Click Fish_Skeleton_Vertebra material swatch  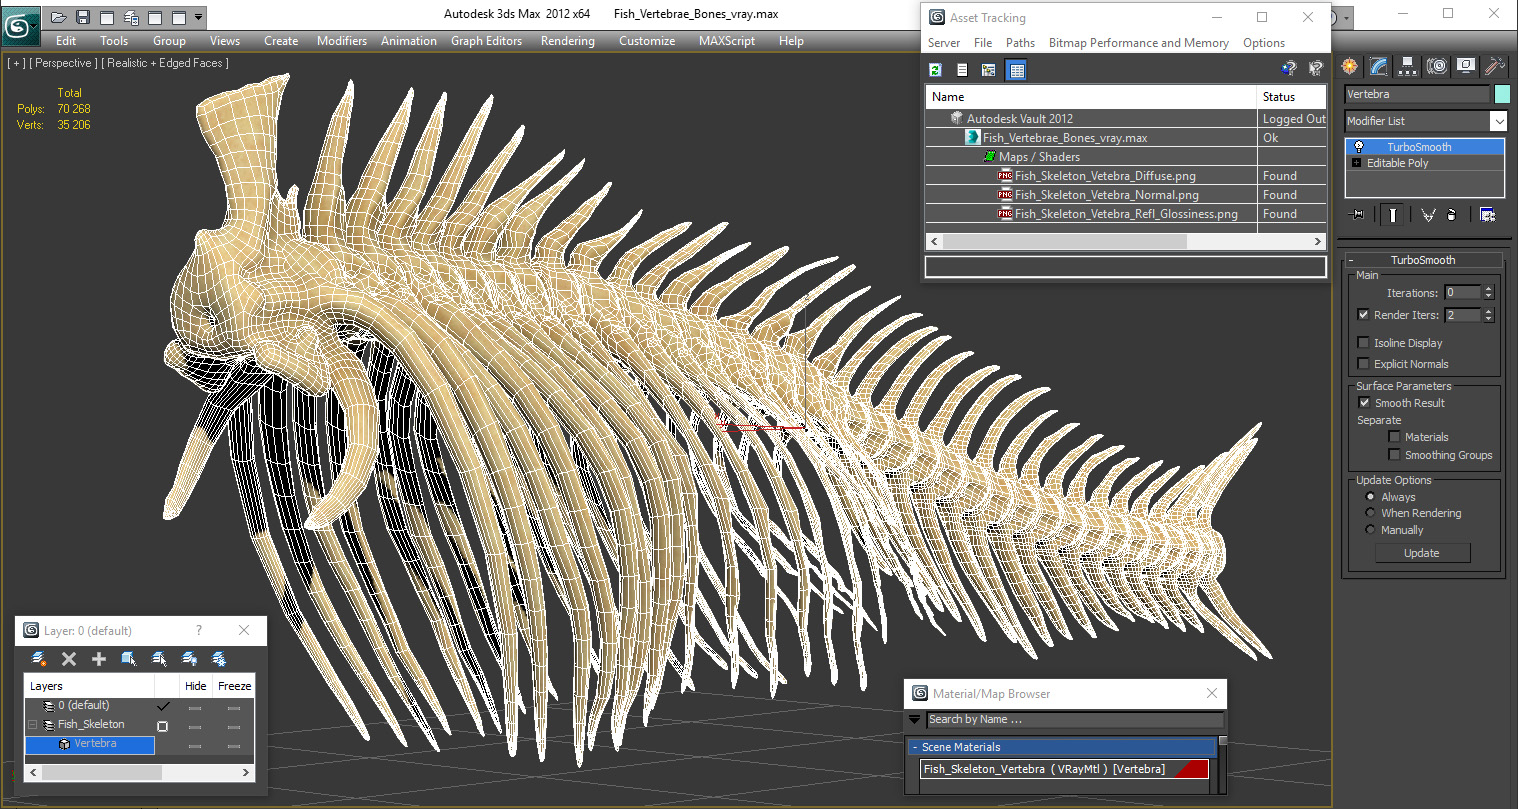click(1190, 769)
